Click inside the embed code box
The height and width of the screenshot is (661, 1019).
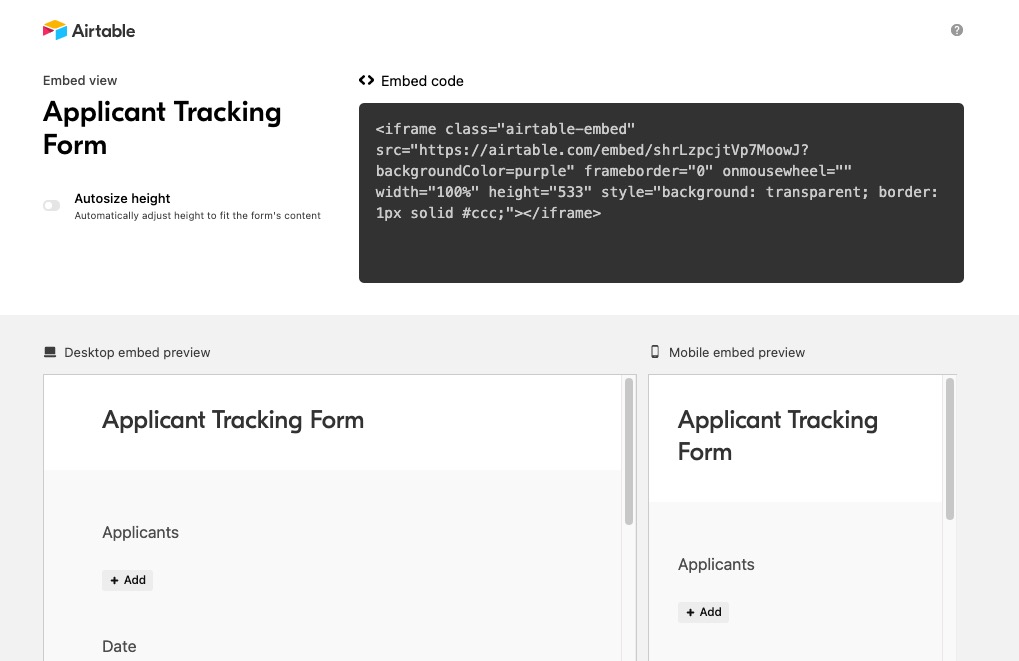point(661,192)
